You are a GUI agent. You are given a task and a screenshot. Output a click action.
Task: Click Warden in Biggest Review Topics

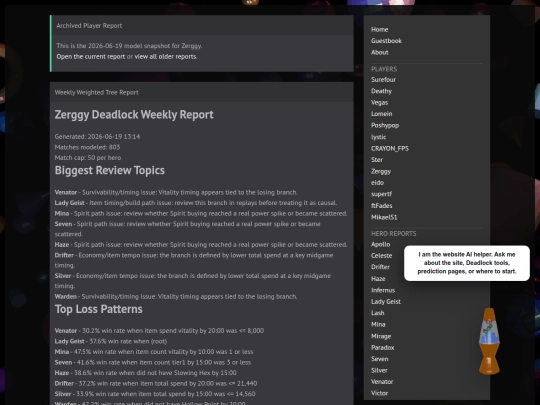tap(66, 297)
